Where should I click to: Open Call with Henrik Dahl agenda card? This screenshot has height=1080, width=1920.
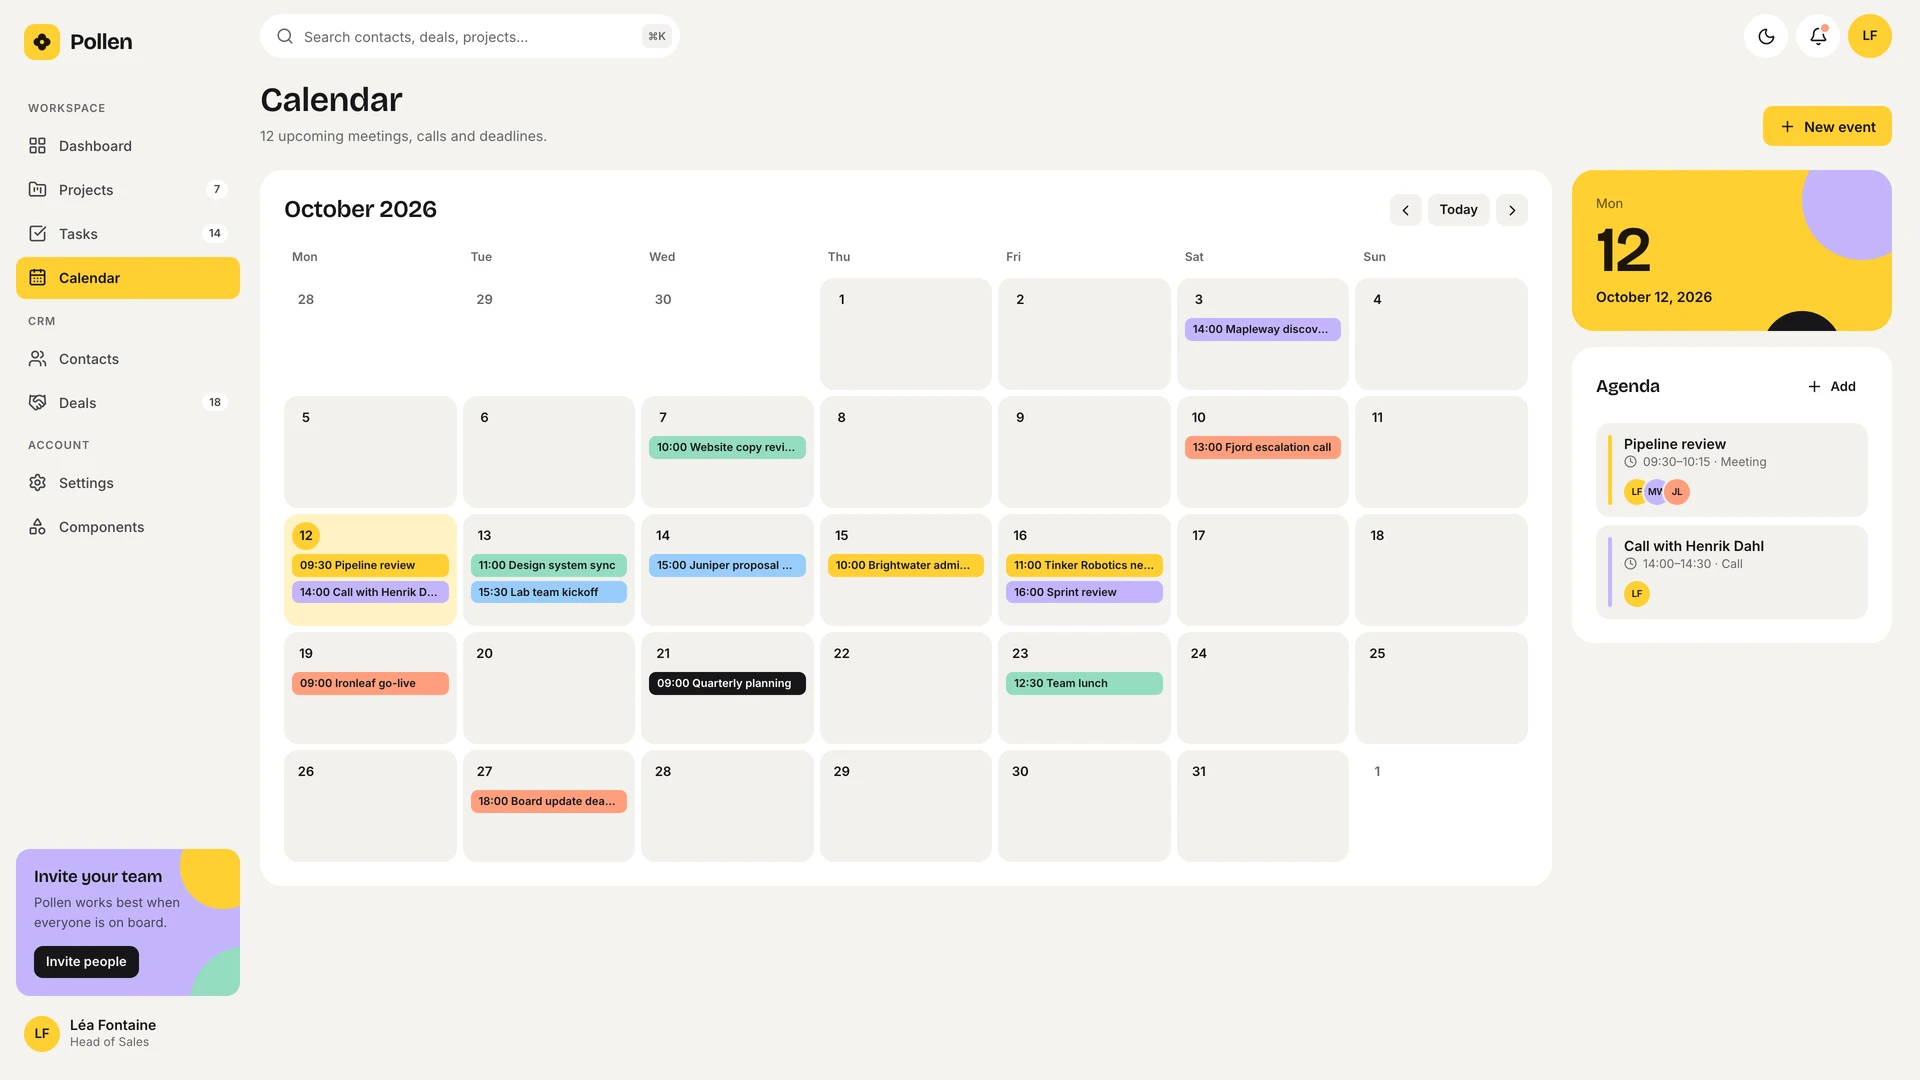[x=1731, y=572]
